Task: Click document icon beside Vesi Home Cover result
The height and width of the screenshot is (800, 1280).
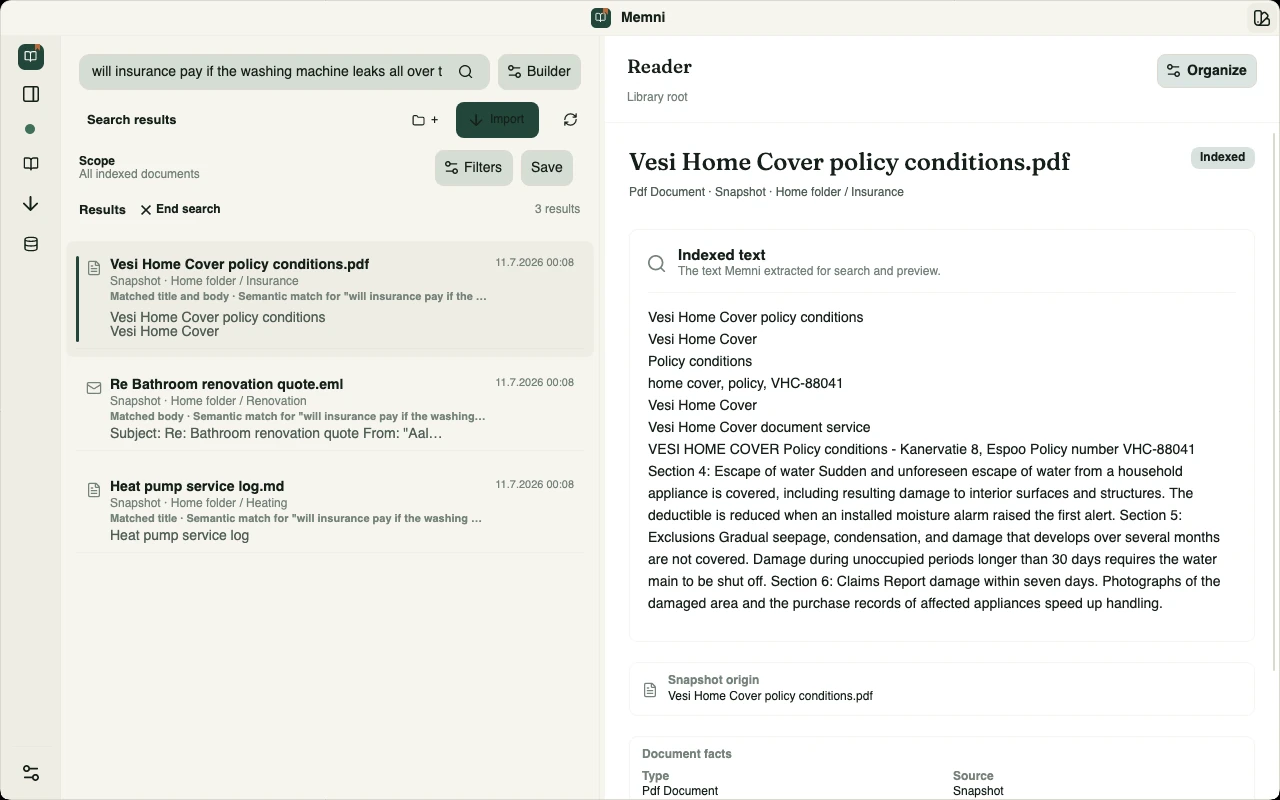Action: click(94, 268)
